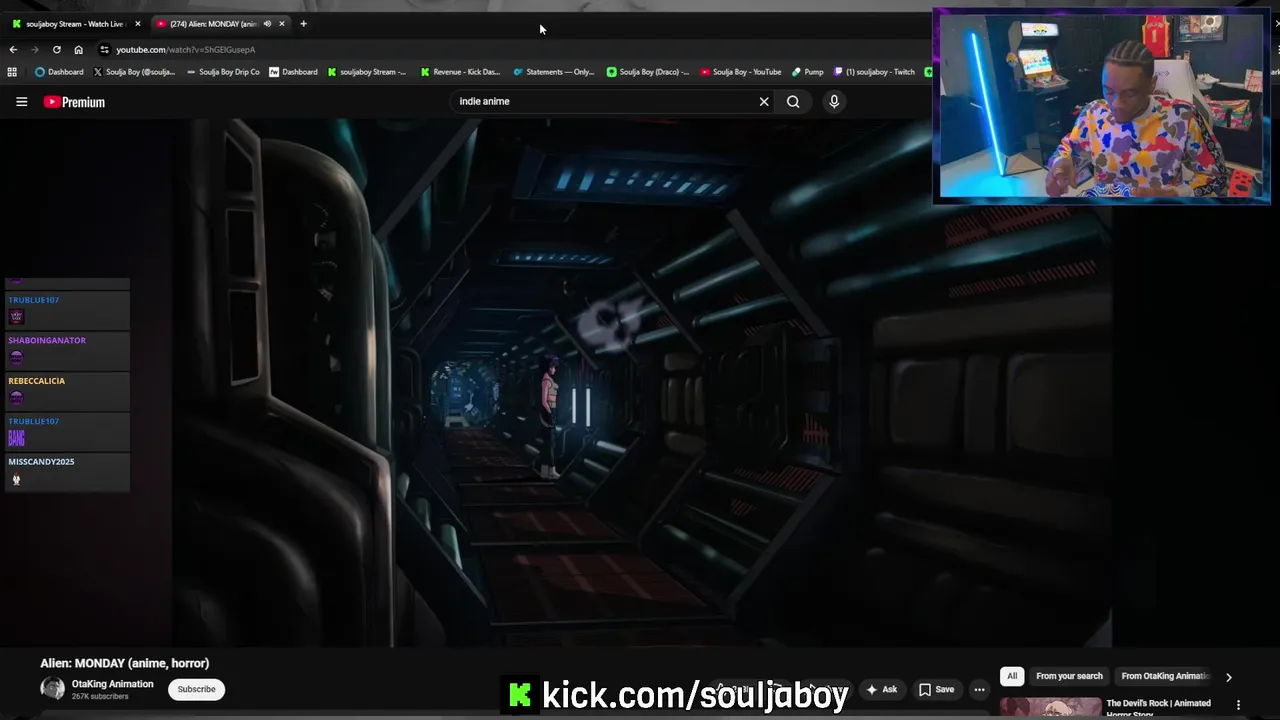Click chat user SHABOINGANATOR
The height and width of the screenshot is (720, 1280).
[x=47, y=341]
